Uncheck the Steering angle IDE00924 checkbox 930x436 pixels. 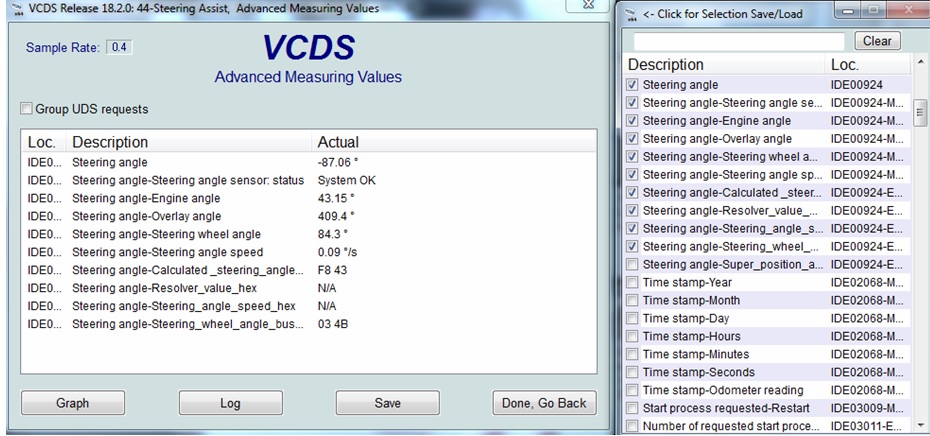click(632, 85)
